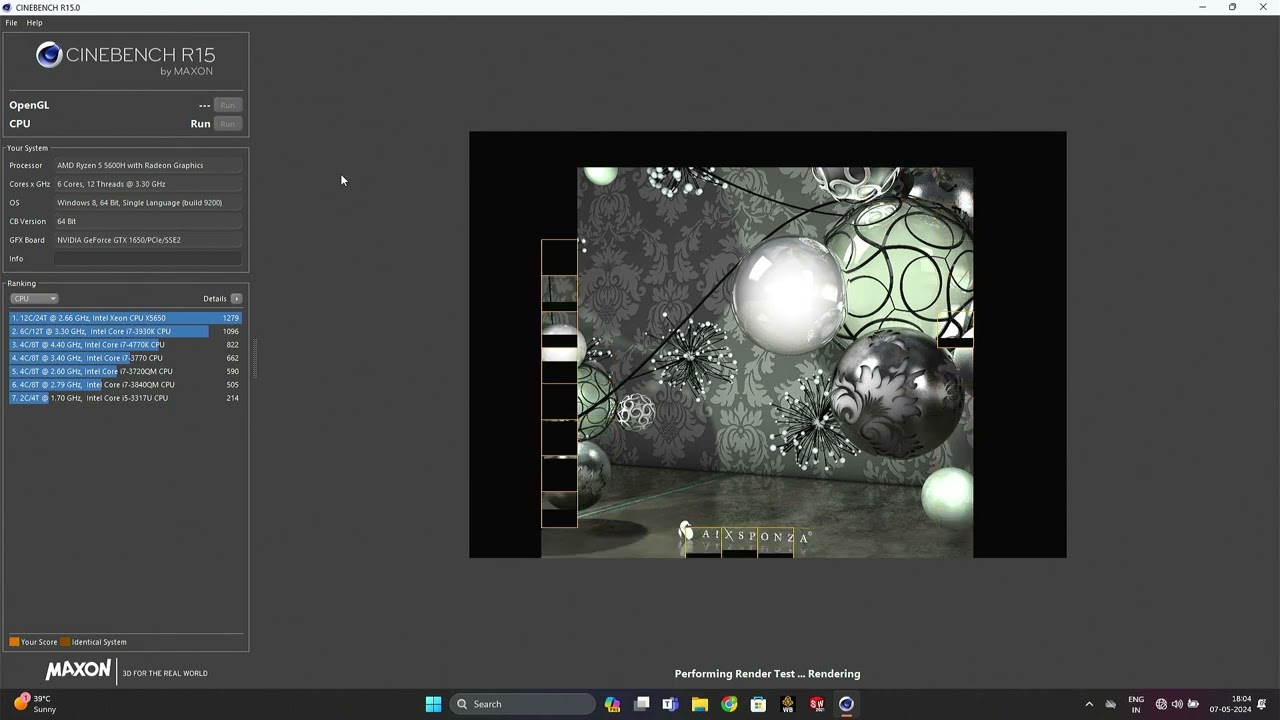Select the Intel Xeon X5650 ranking row
1280x720 pixels.
(125, 318)
